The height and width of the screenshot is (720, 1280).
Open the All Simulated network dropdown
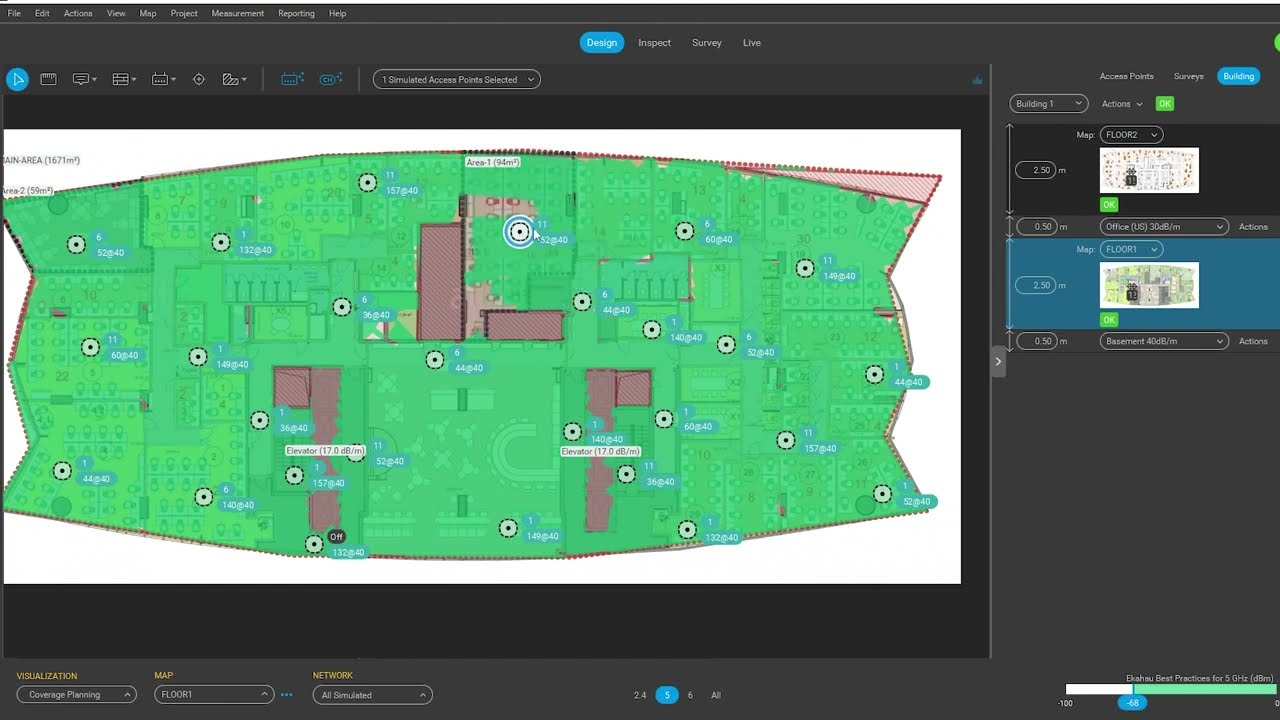click(x=373, y=695)
